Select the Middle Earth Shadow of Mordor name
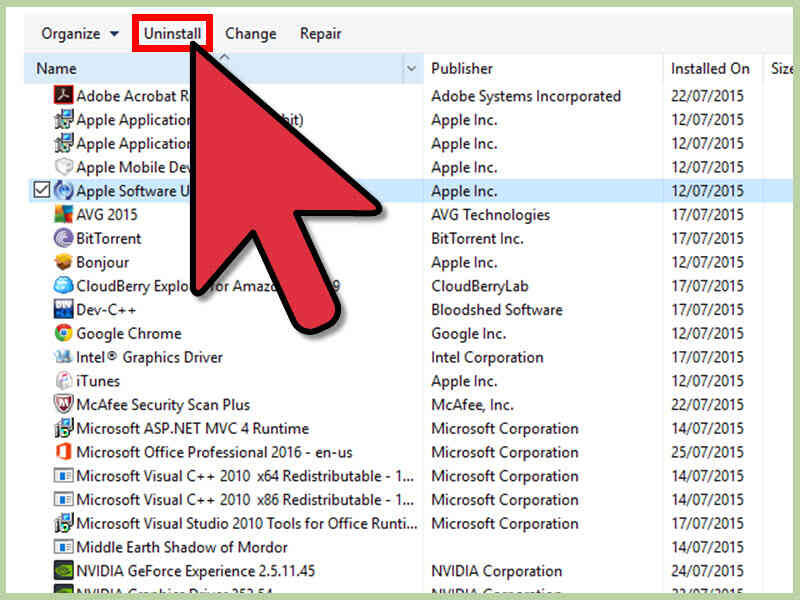Image resolution: width=800 pixels, height=600 pixels. [x=182, y=547]
